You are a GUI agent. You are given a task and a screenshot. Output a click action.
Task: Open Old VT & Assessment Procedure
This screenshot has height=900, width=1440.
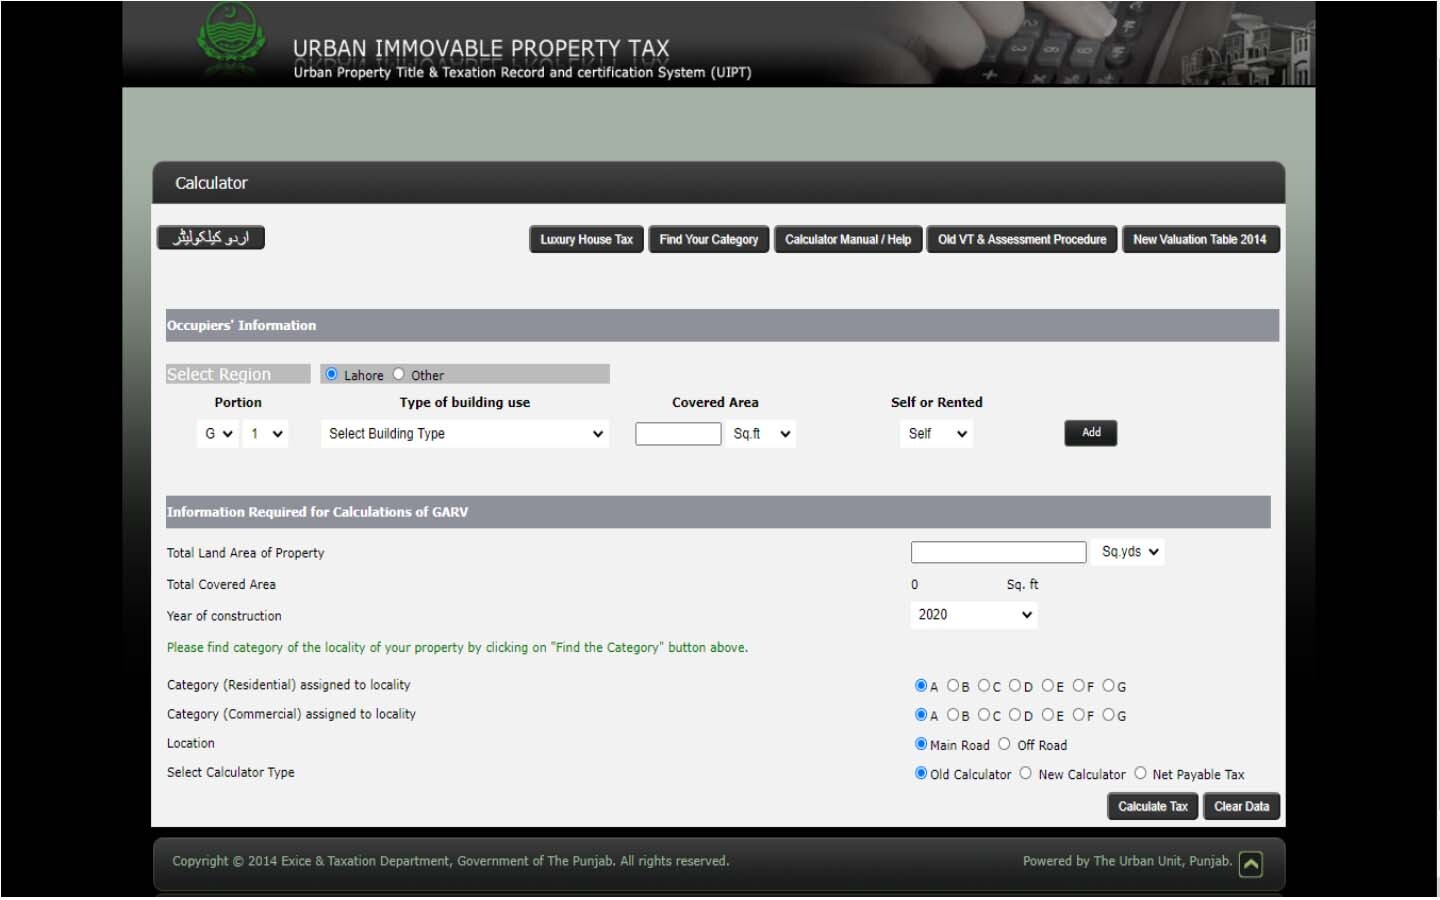(x=1021, y=240)
